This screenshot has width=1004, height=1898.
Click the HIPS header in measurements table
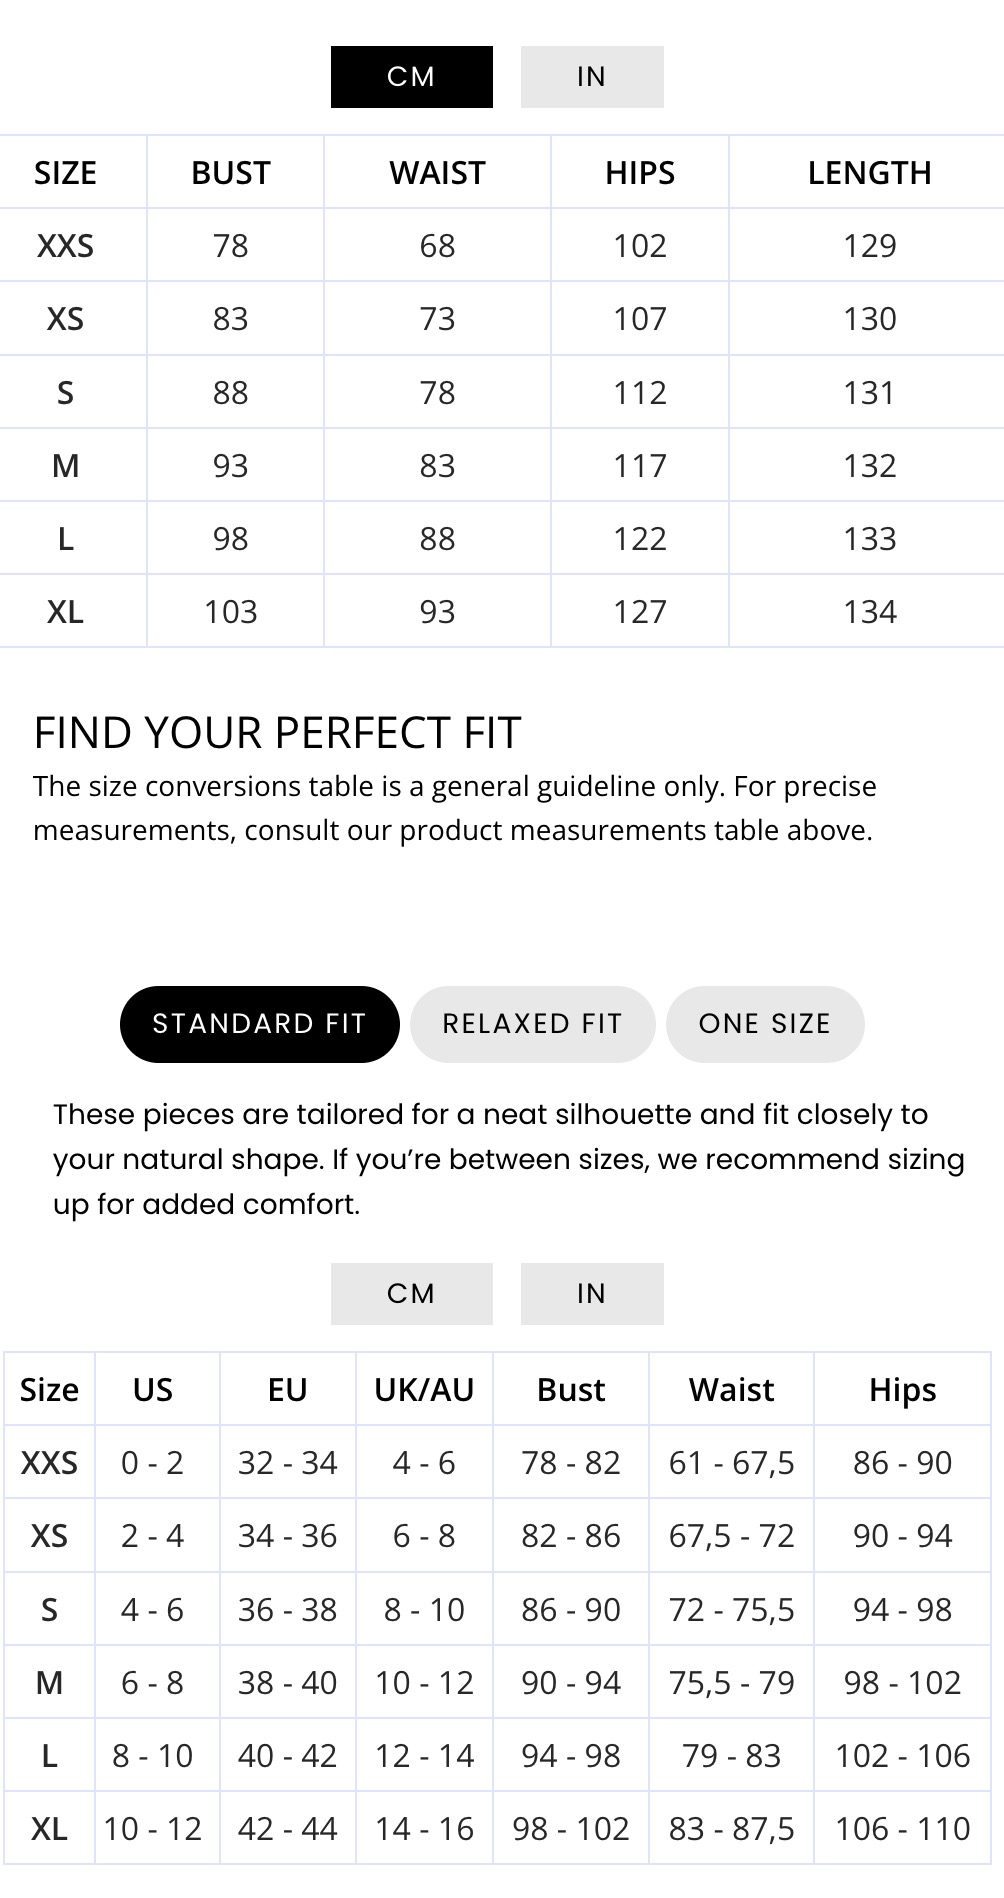tap(639, 173)
